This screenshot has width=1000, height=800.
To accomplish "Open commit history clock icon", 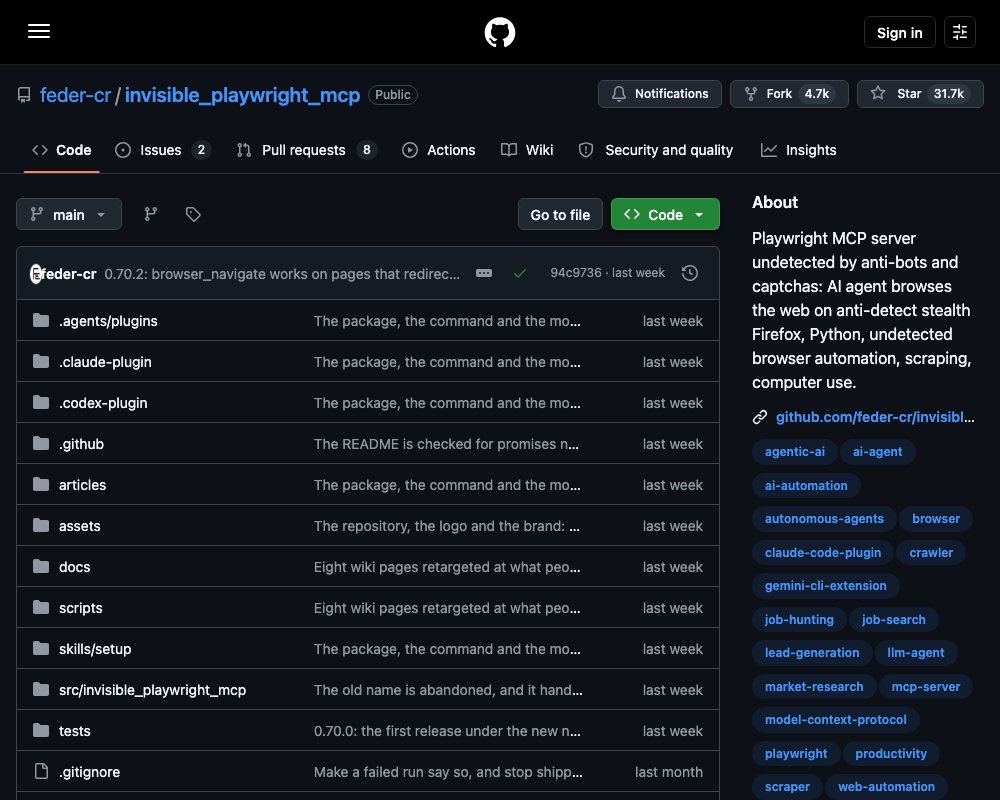I will click(689, 273).
